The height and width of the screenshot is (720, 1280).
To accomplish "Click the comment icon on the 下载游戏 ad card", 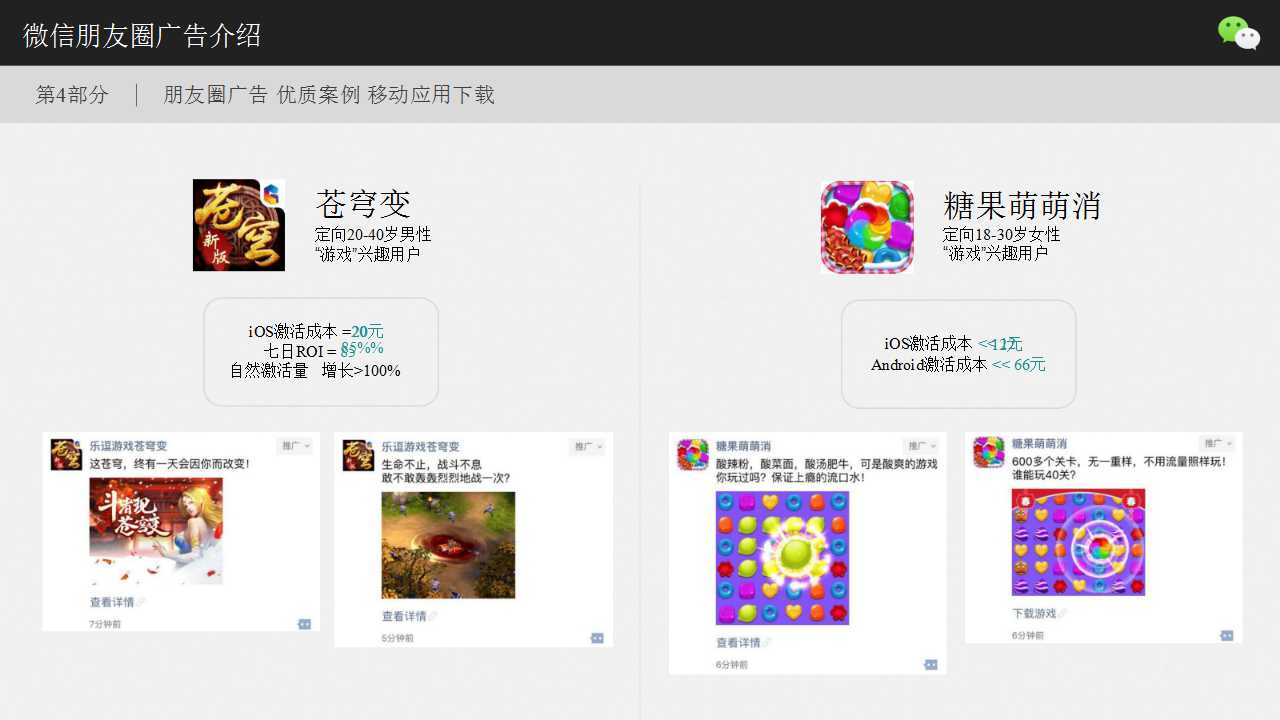I will (x=1227, y=633).
